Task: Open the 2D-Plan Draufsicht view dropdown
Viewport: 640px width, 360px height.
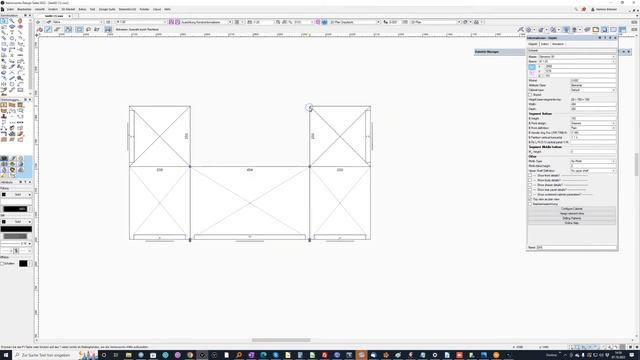Action: point(355,22)
